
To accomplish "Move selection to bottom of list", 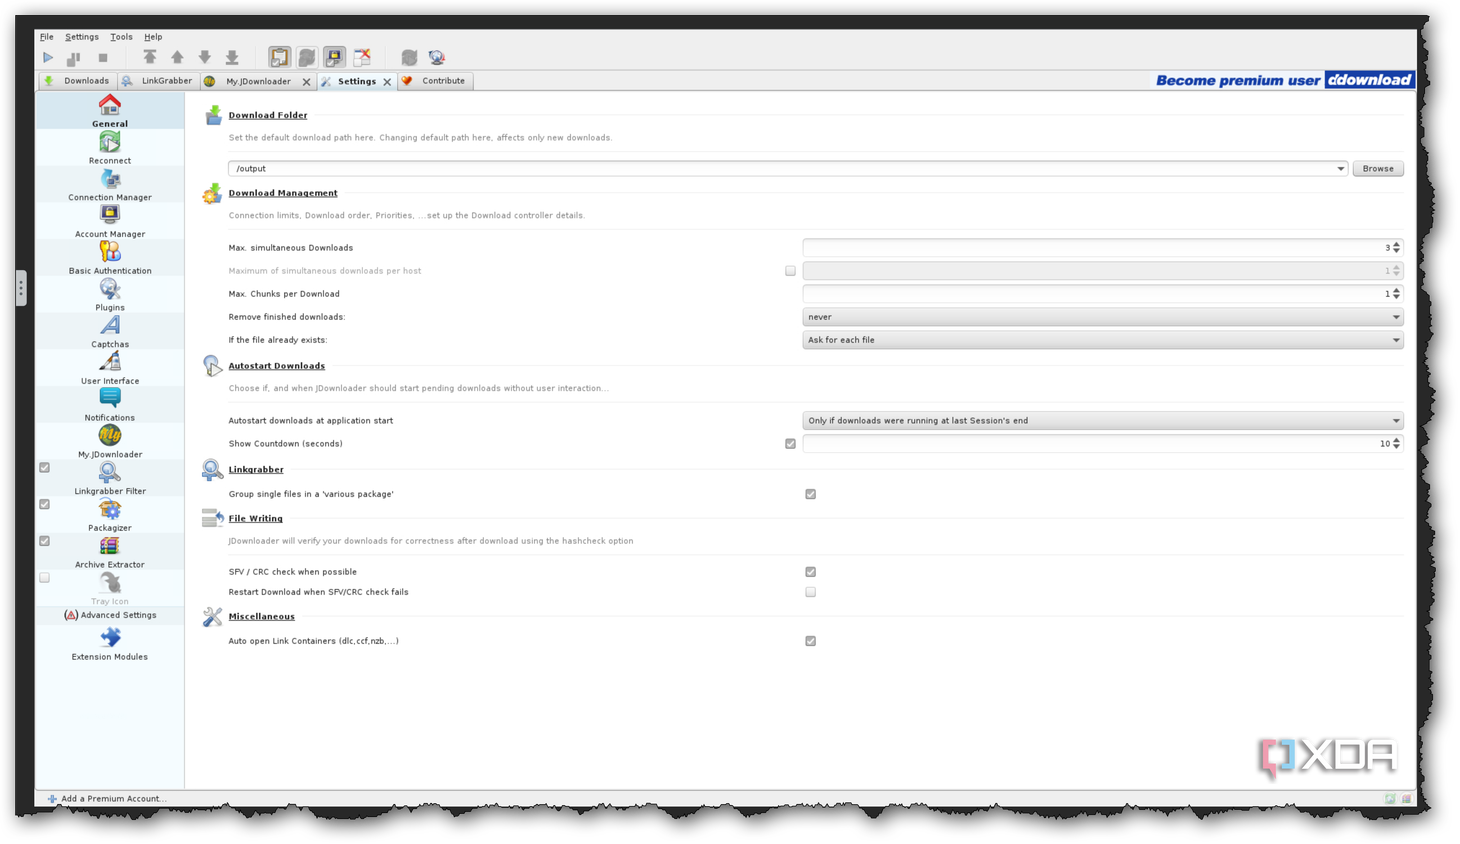I will (x=232, y=58).
